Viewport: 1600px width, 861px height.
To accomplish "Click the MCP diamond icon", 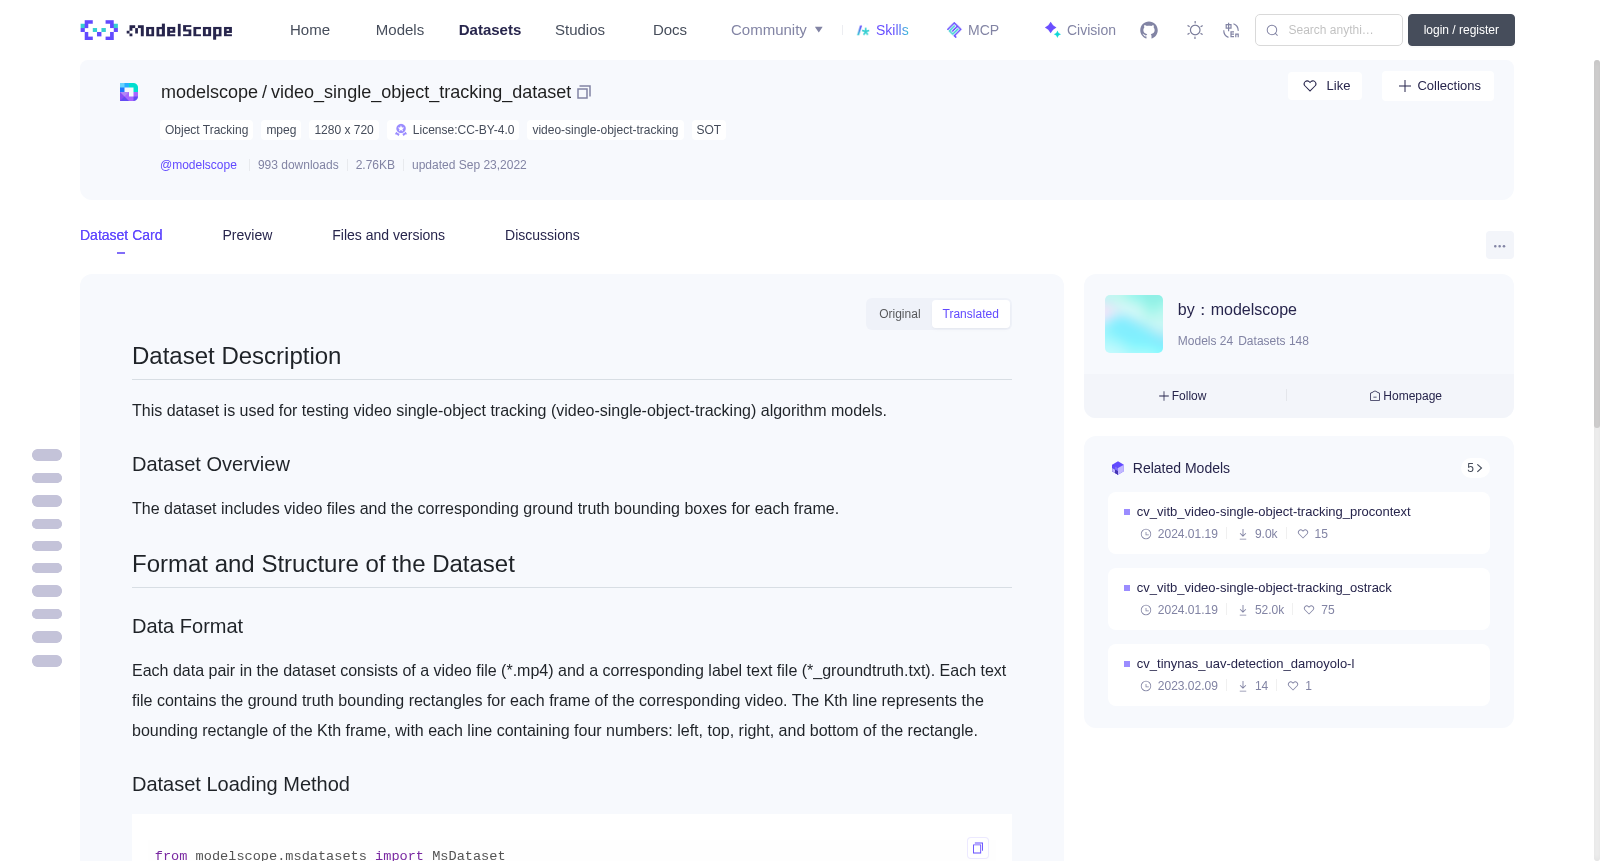I will point(954,30).
